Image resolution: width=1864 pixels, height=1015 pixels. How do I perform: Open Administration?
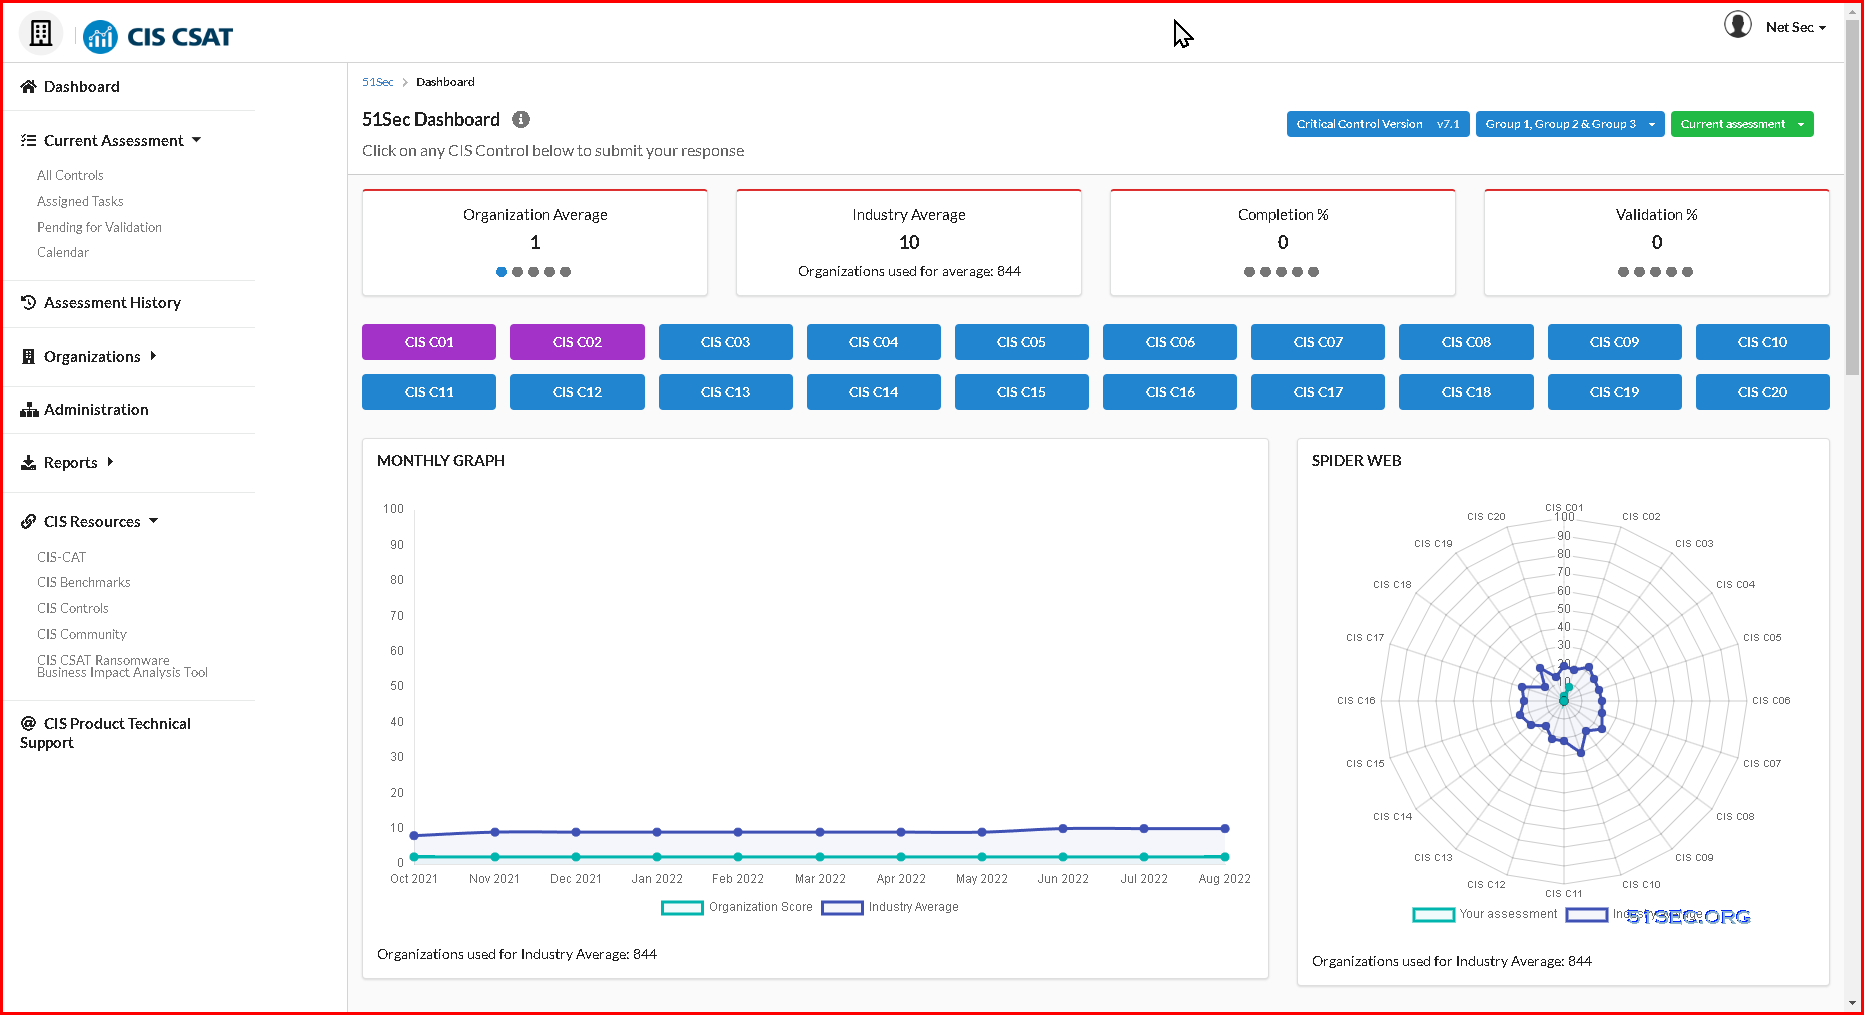(96, 410)
